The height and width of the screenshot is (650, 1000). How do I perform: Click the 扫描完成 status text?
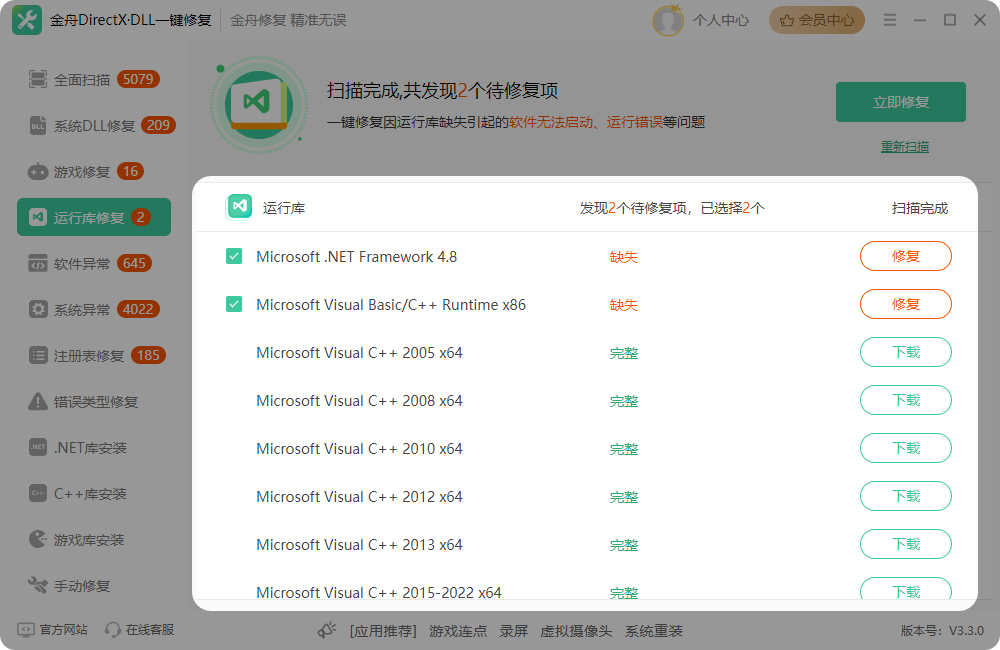920,208
